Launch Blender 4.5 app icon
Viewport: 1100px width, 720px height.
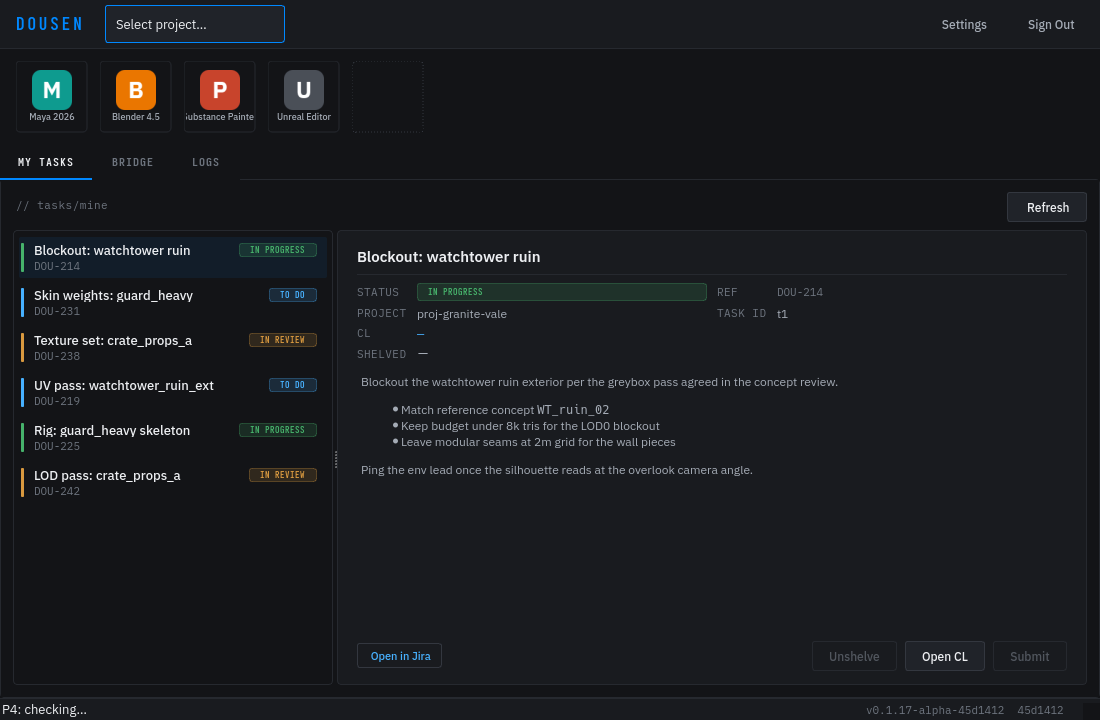click(x=135, y=97)
